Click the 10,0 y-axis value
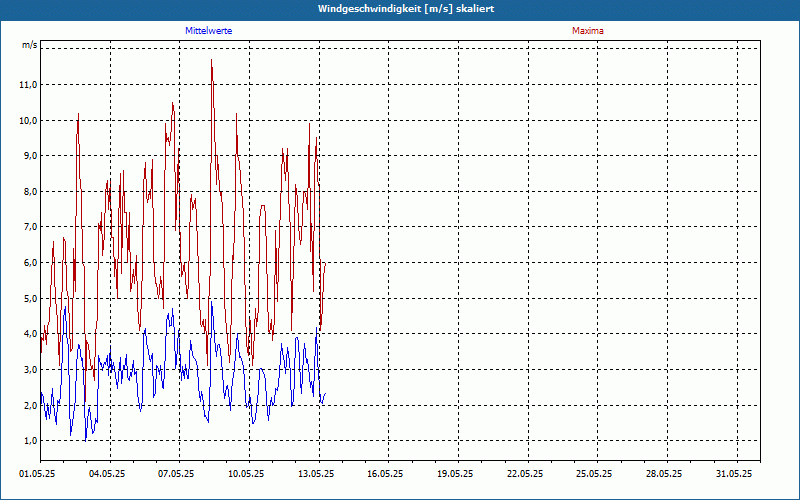Image resolution: width=800 pixels, height=500 pixels. coord(28,120)
